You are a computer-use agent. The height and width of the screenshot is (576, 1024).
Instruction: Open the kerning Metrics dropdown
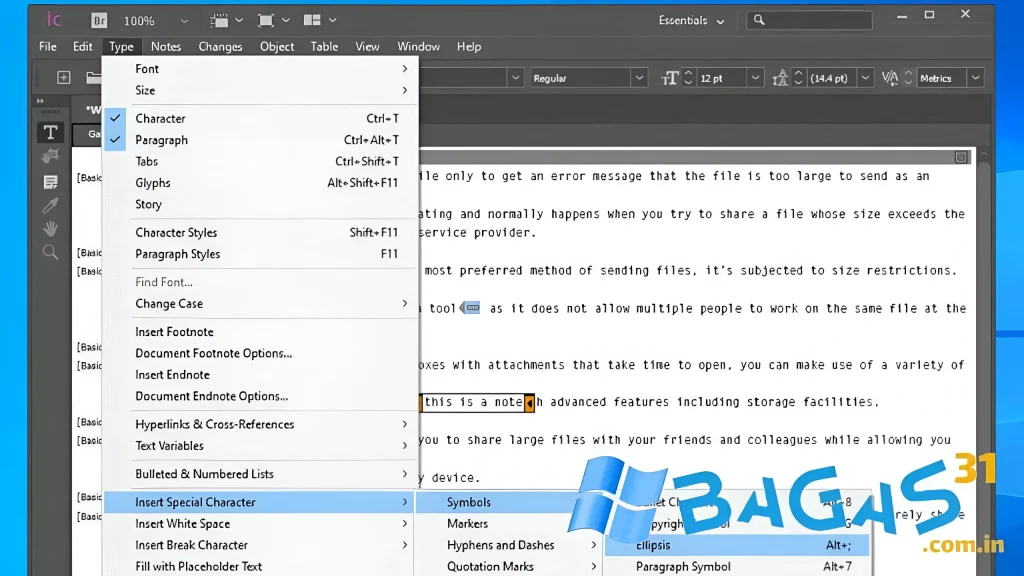point(975,78)
